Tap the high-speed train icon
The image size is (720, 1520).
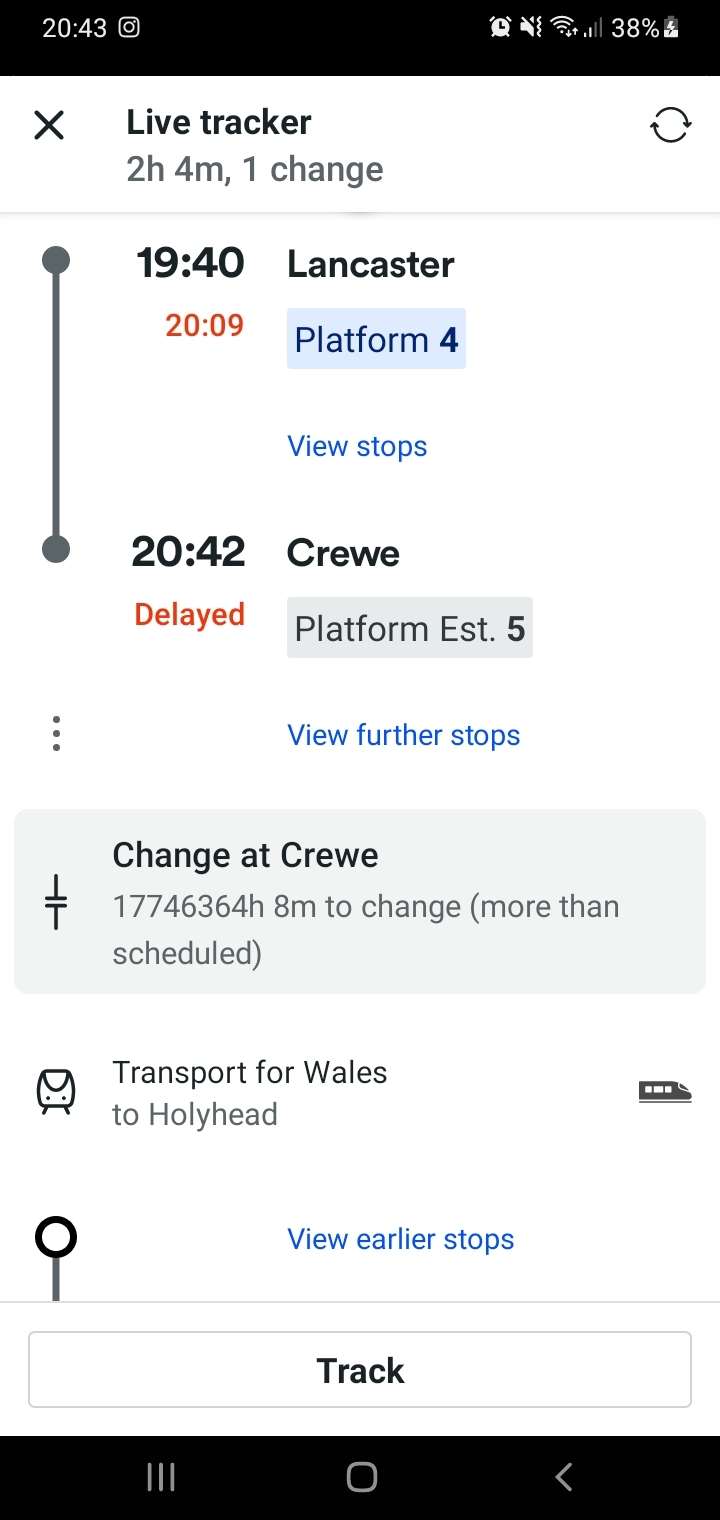point(665,1091)
